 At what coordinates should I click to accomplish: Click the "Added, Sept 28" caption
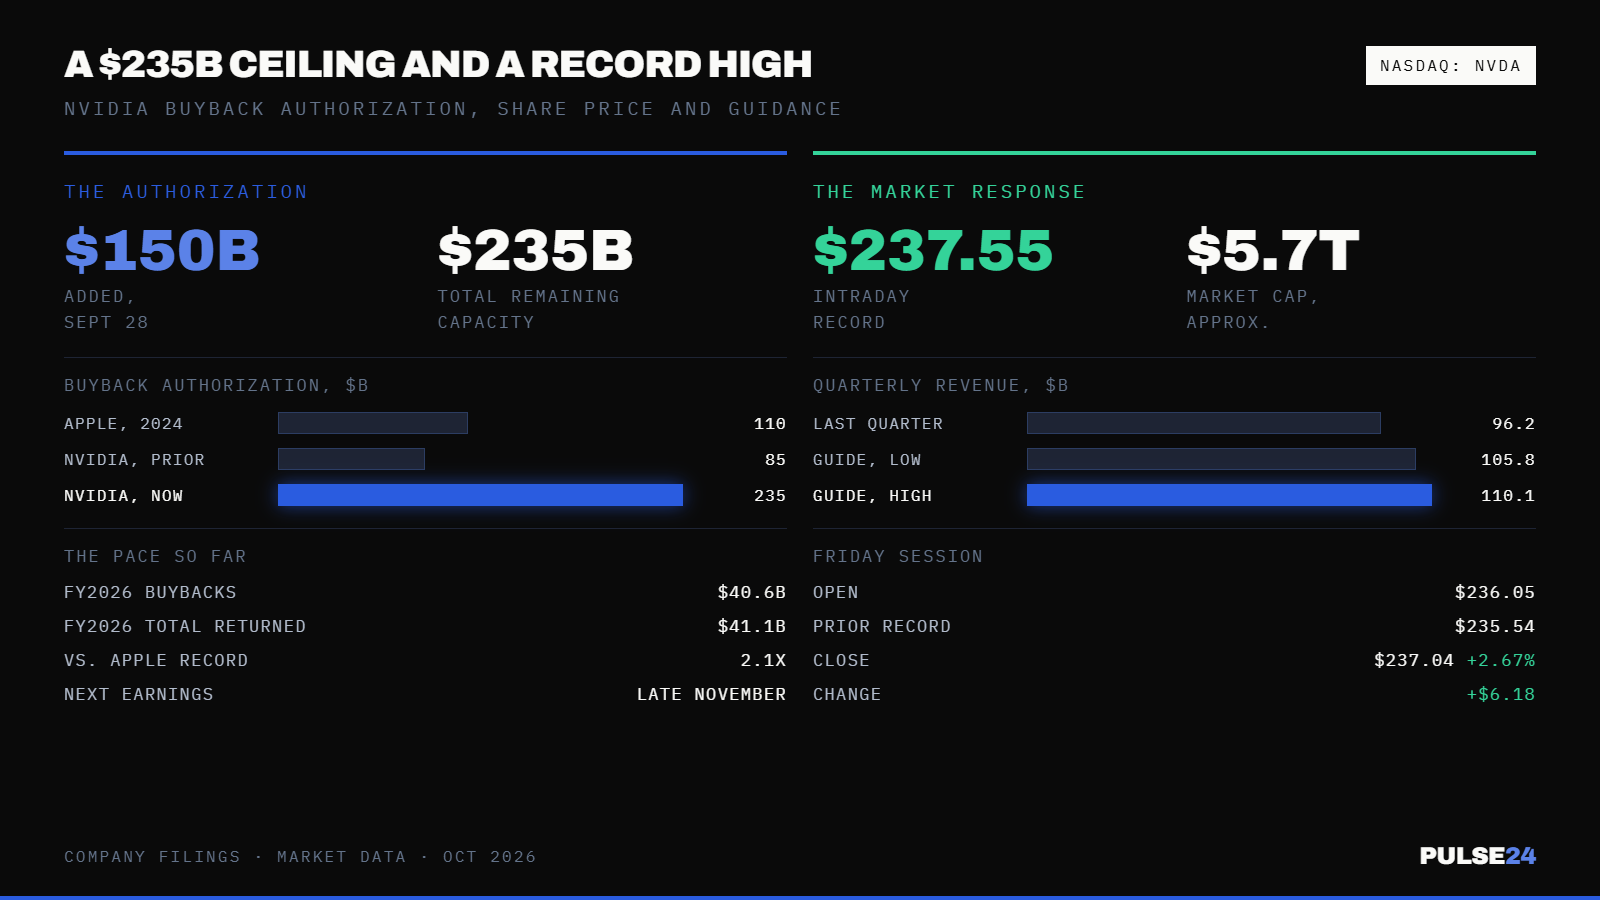tap(106, 310)
